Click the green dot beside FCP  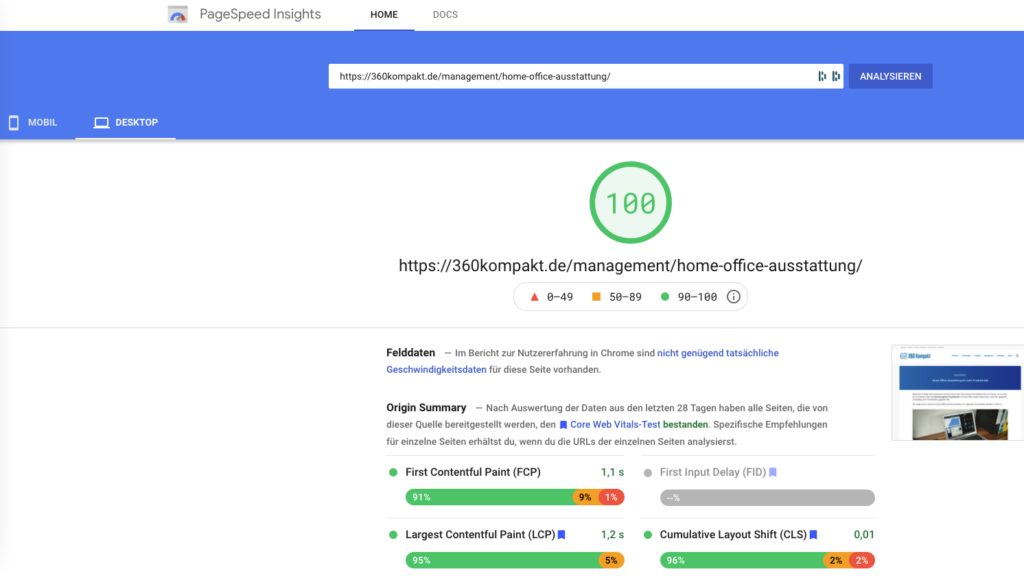coord(393,472)
